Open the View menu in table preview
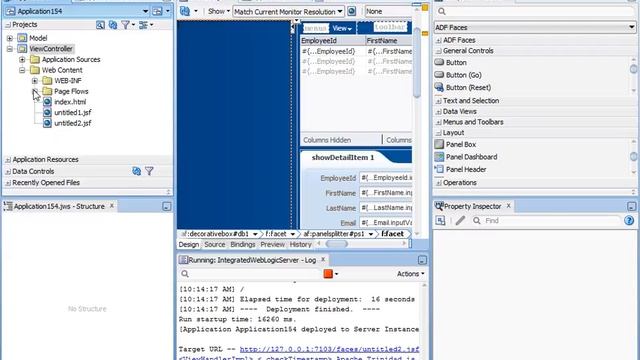640x360 pixels. [342, 28]
